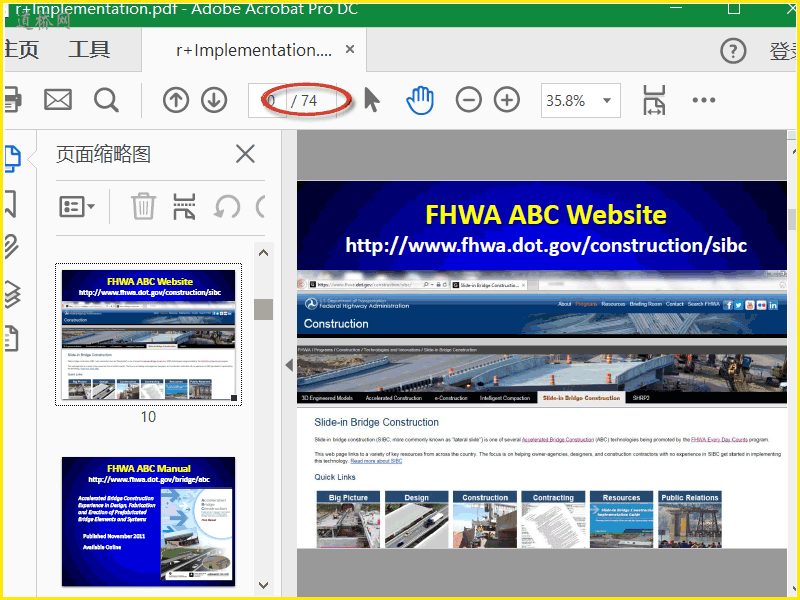The height and width of the screenshot is (600, 800).
Task: Select Slide-in Bridge Construction nav tab
Action: click(581, 398)
